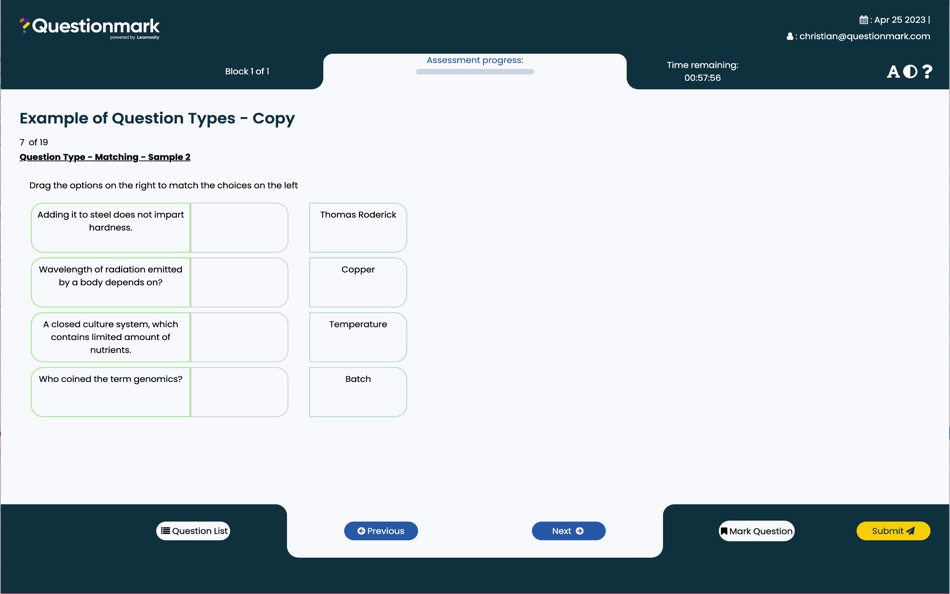Click christian@questionmark.com email text
This screenshot has width=950, height=594.
click(x=865, y=36)
